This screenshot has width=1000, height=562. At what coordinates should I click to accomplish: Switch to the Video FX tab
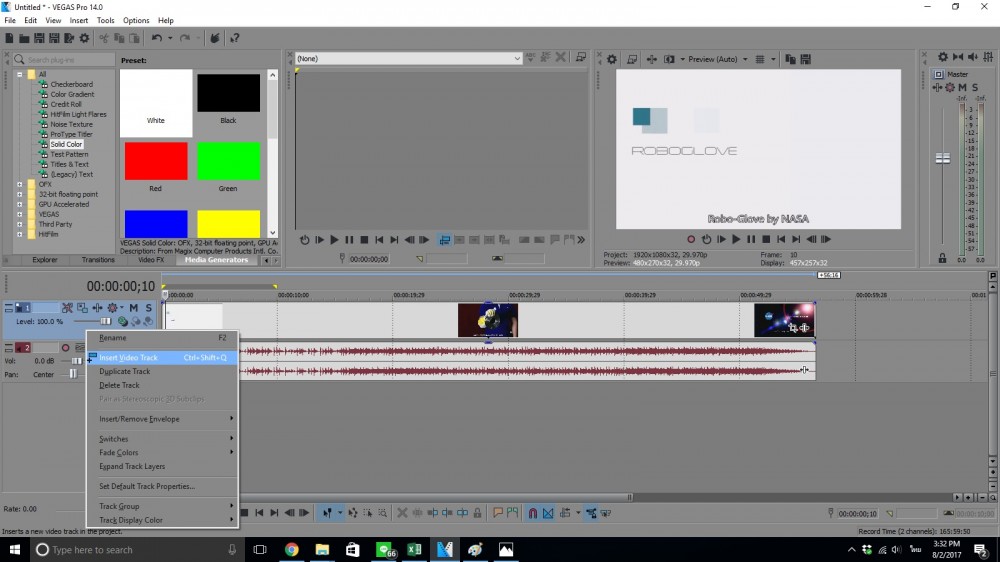click(x=151, y=260)
